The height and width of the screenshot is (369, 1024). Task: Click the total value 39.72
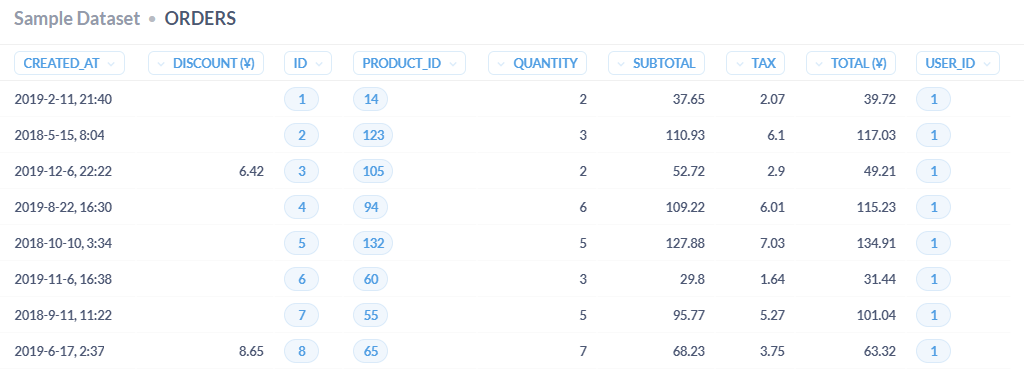pos(880,99)
